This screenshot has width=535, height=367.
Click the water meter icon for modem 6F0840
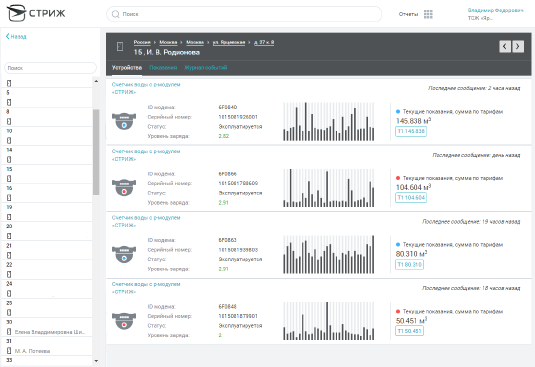(124, 121)
